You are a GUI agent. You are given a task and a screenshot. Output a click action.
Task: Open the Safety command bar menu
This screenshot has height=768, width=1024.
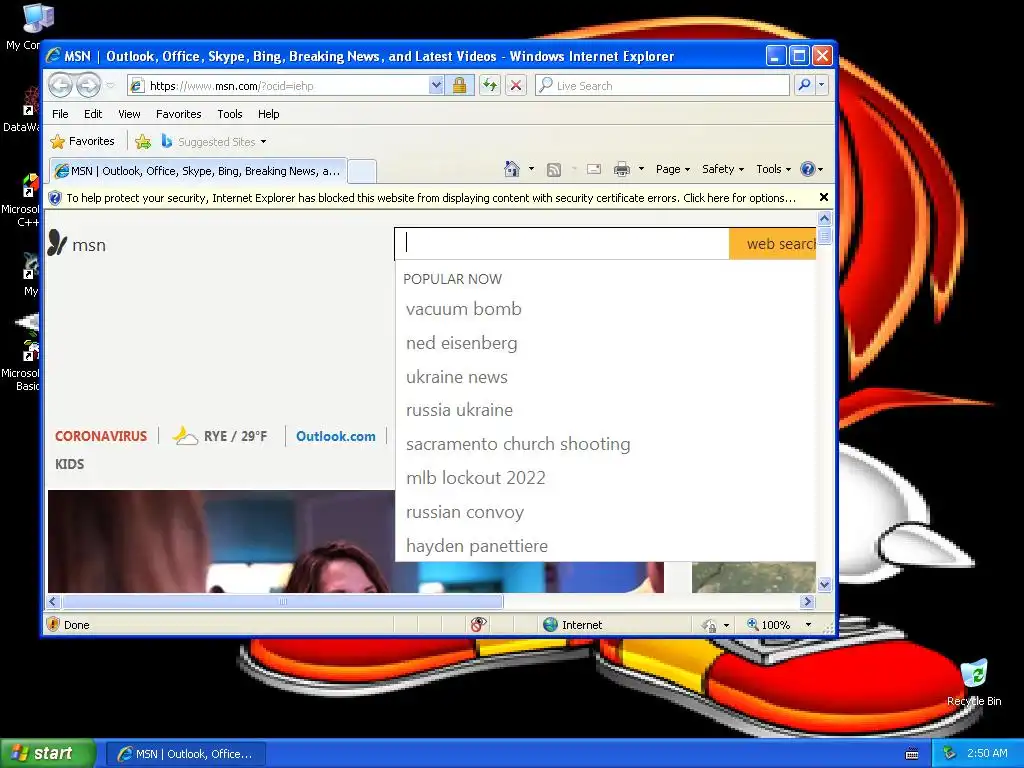click(x=723, y=169)
